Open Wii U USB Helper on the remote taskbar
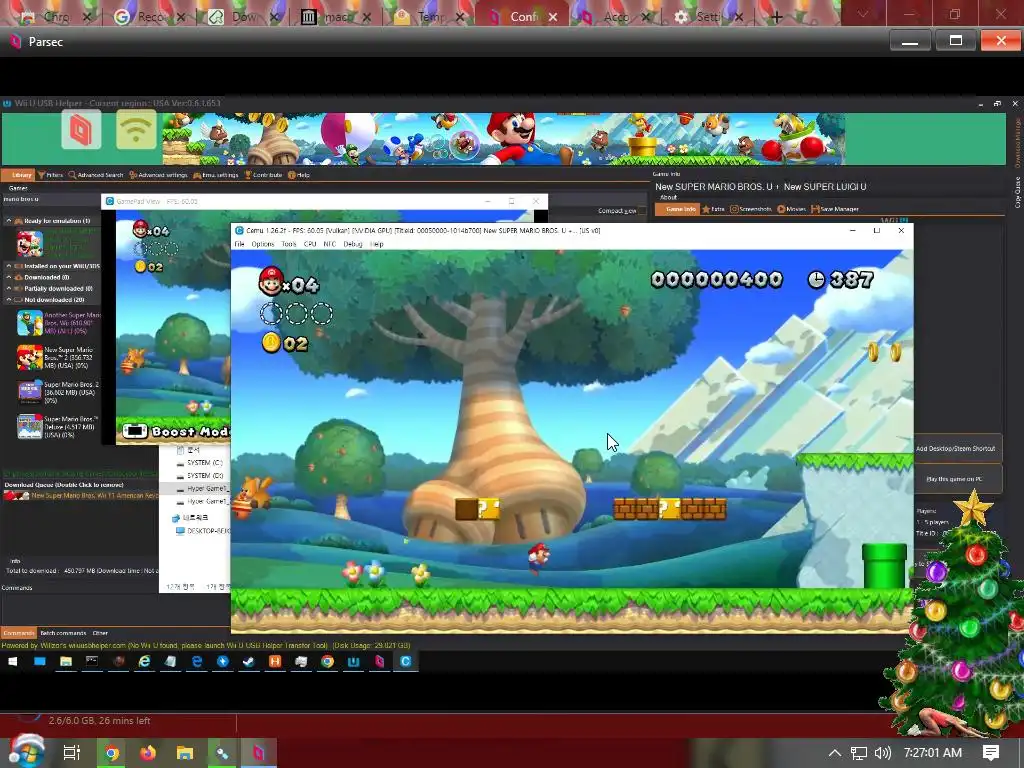 pos(353,662)
